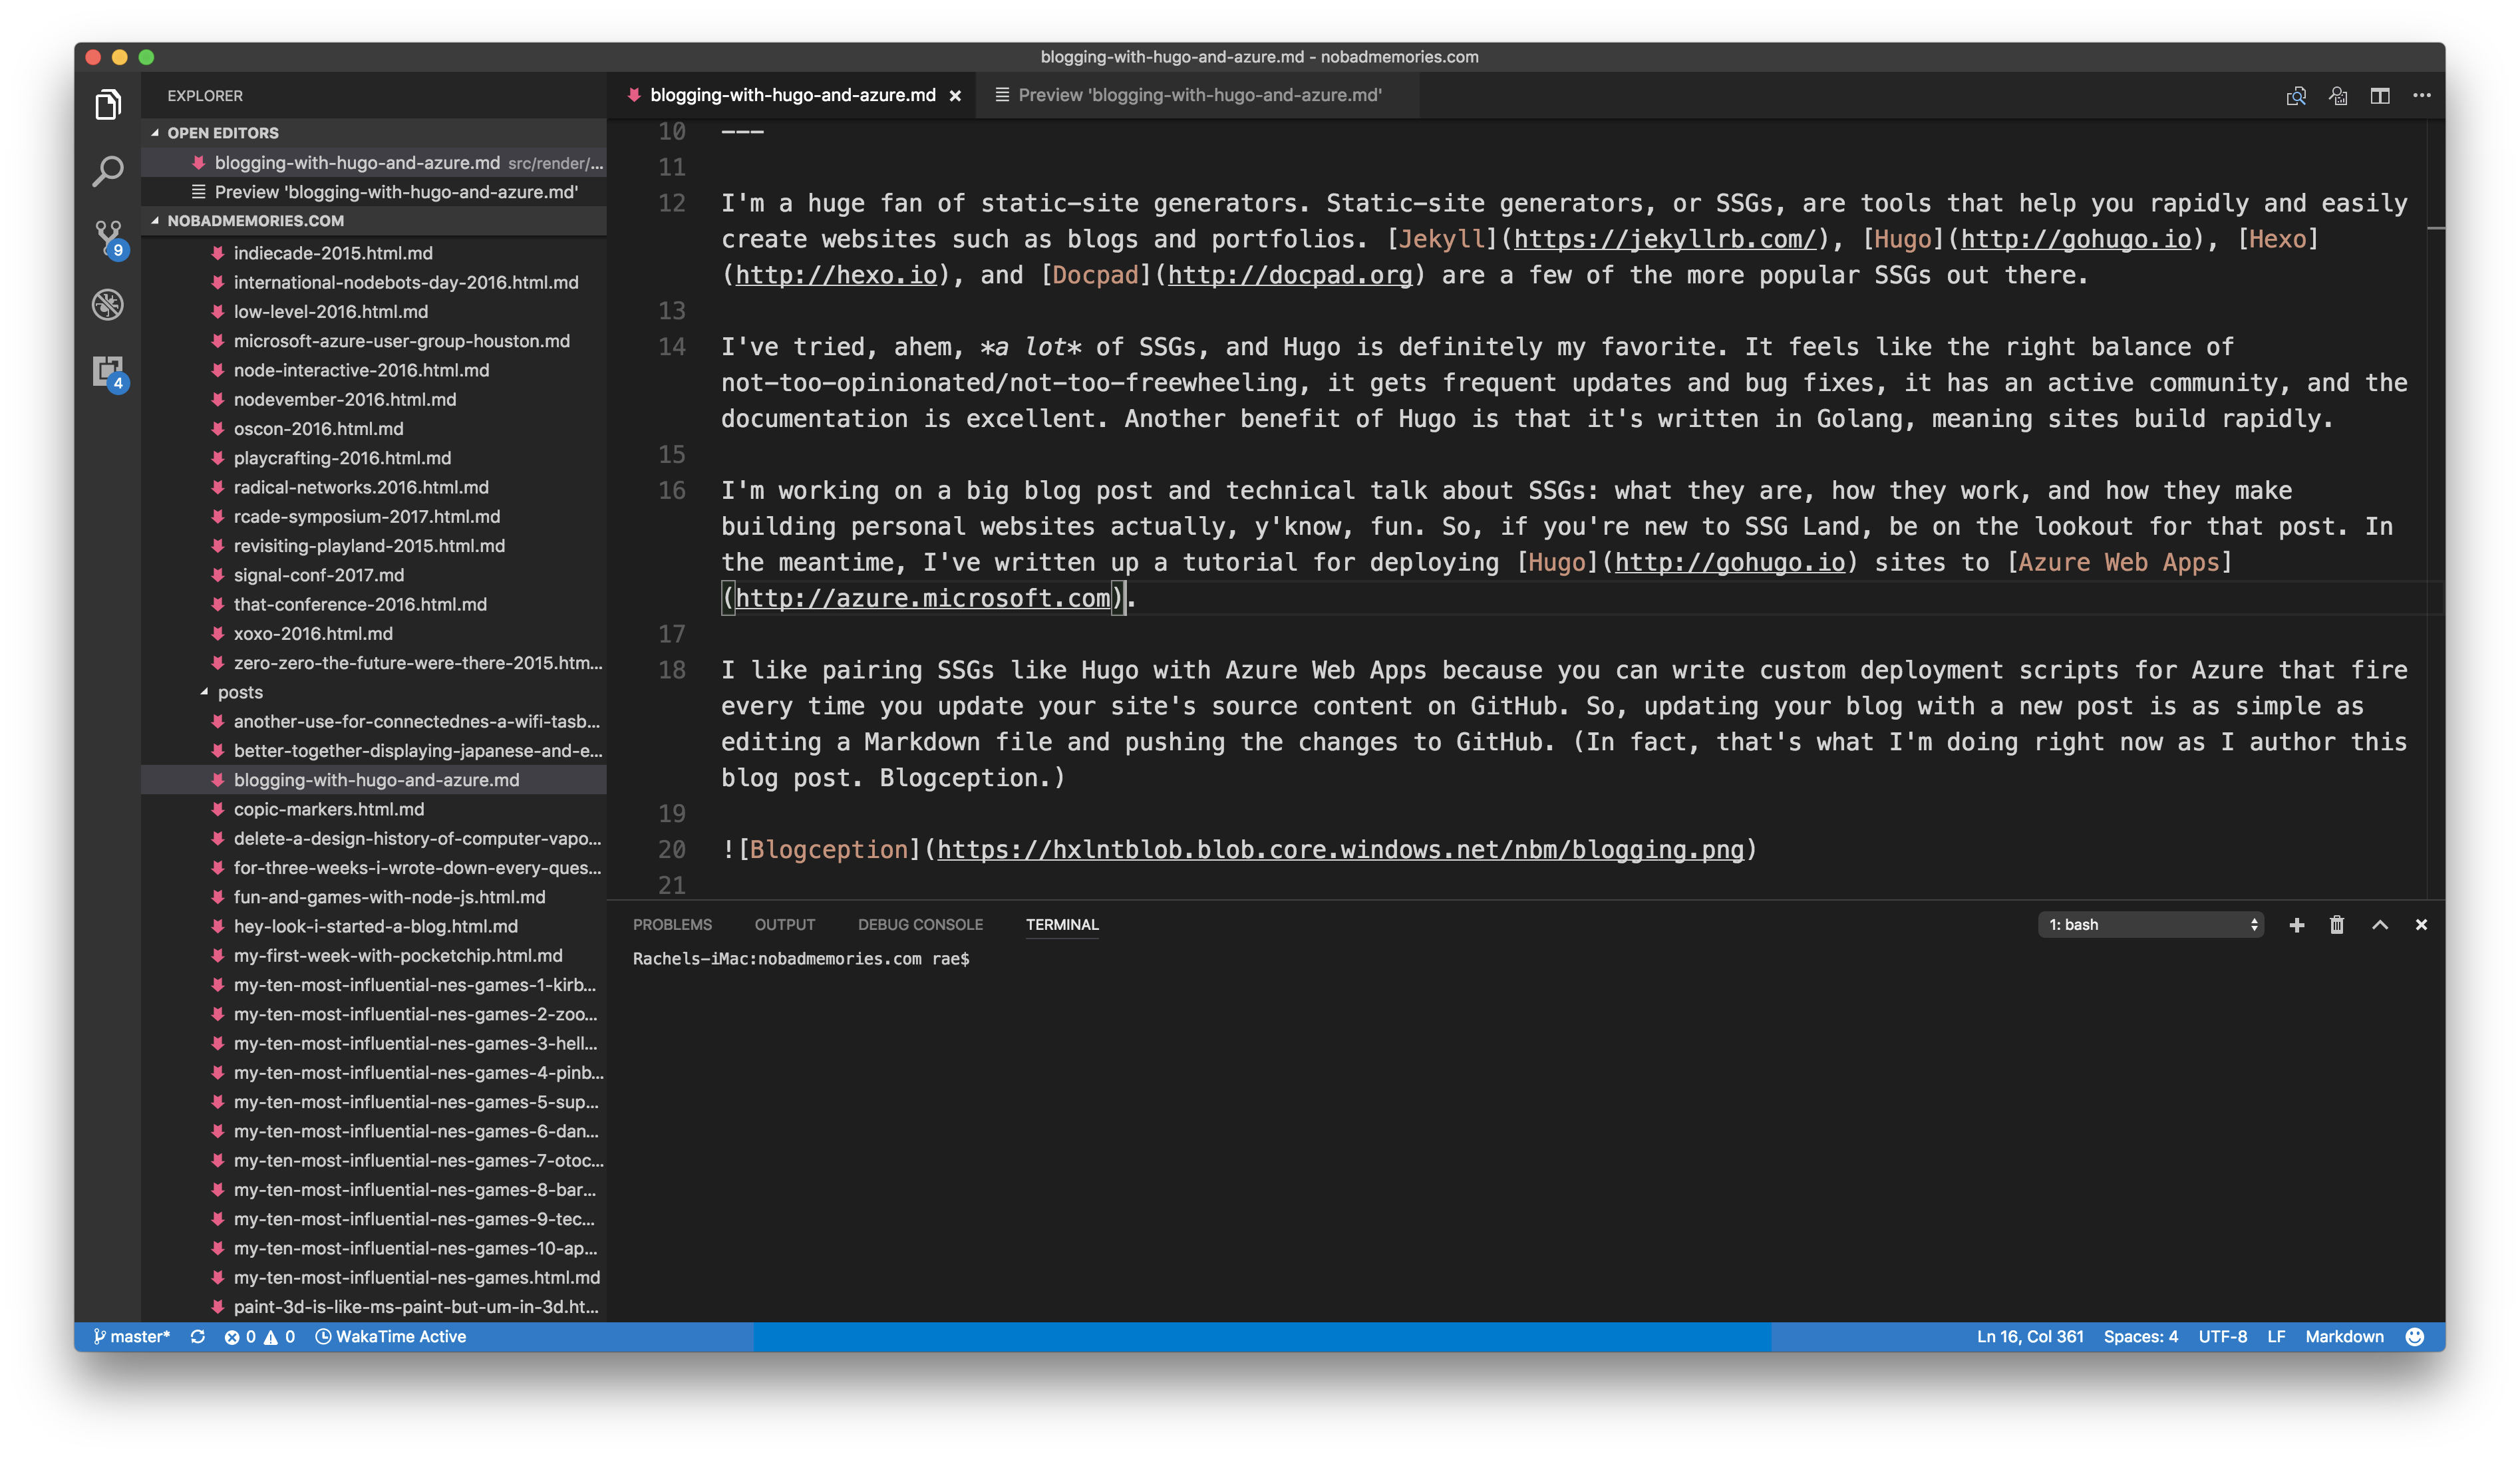Open the editor more actions ellipsis
2520x1458 pixels.
tap(2421, 96)
